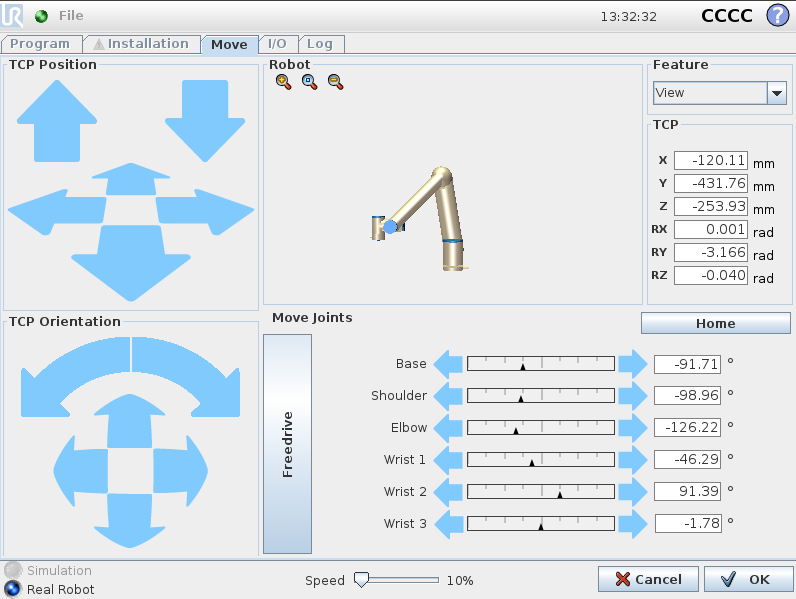
Task: Click the Home button
Action: [715, 323]
